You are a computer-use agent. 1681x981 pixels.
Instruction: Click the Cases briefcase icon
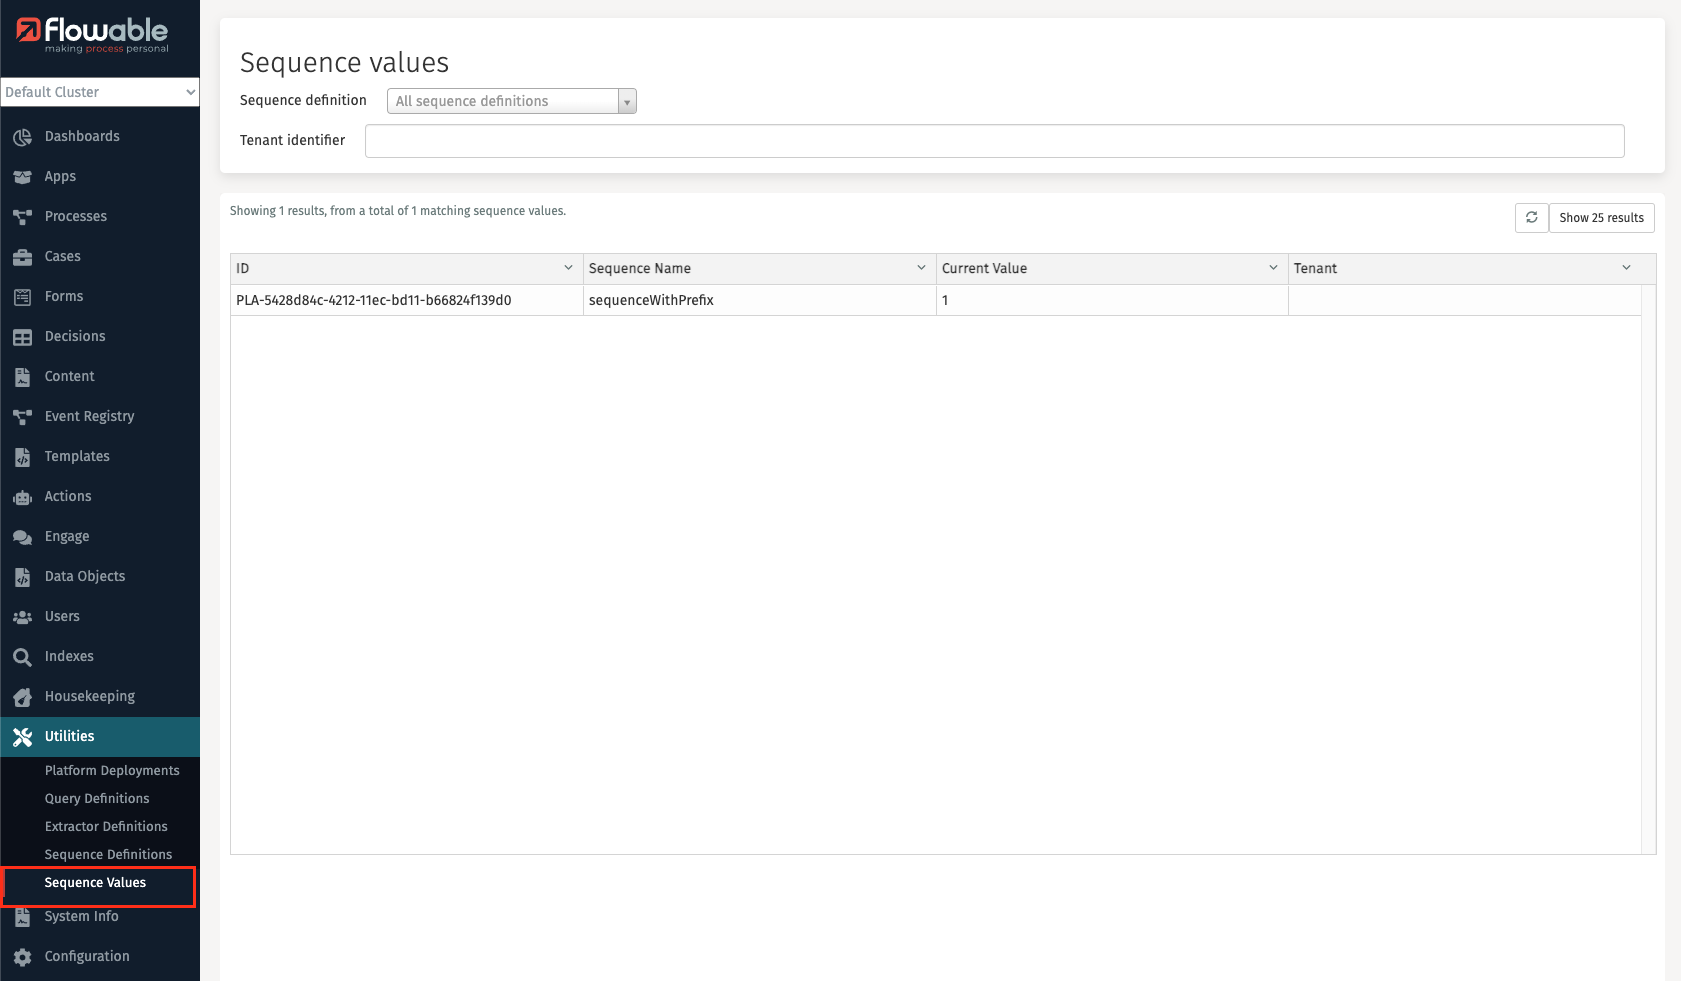22,257
